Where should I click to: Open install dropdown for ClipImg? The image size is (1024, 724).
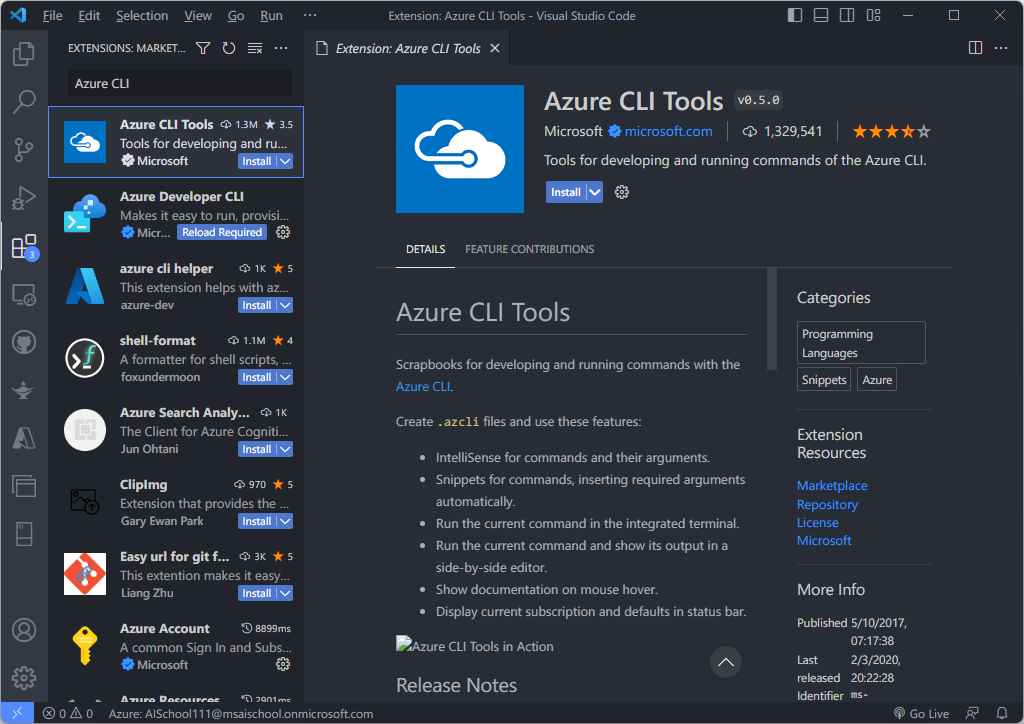tap(285, 521)
